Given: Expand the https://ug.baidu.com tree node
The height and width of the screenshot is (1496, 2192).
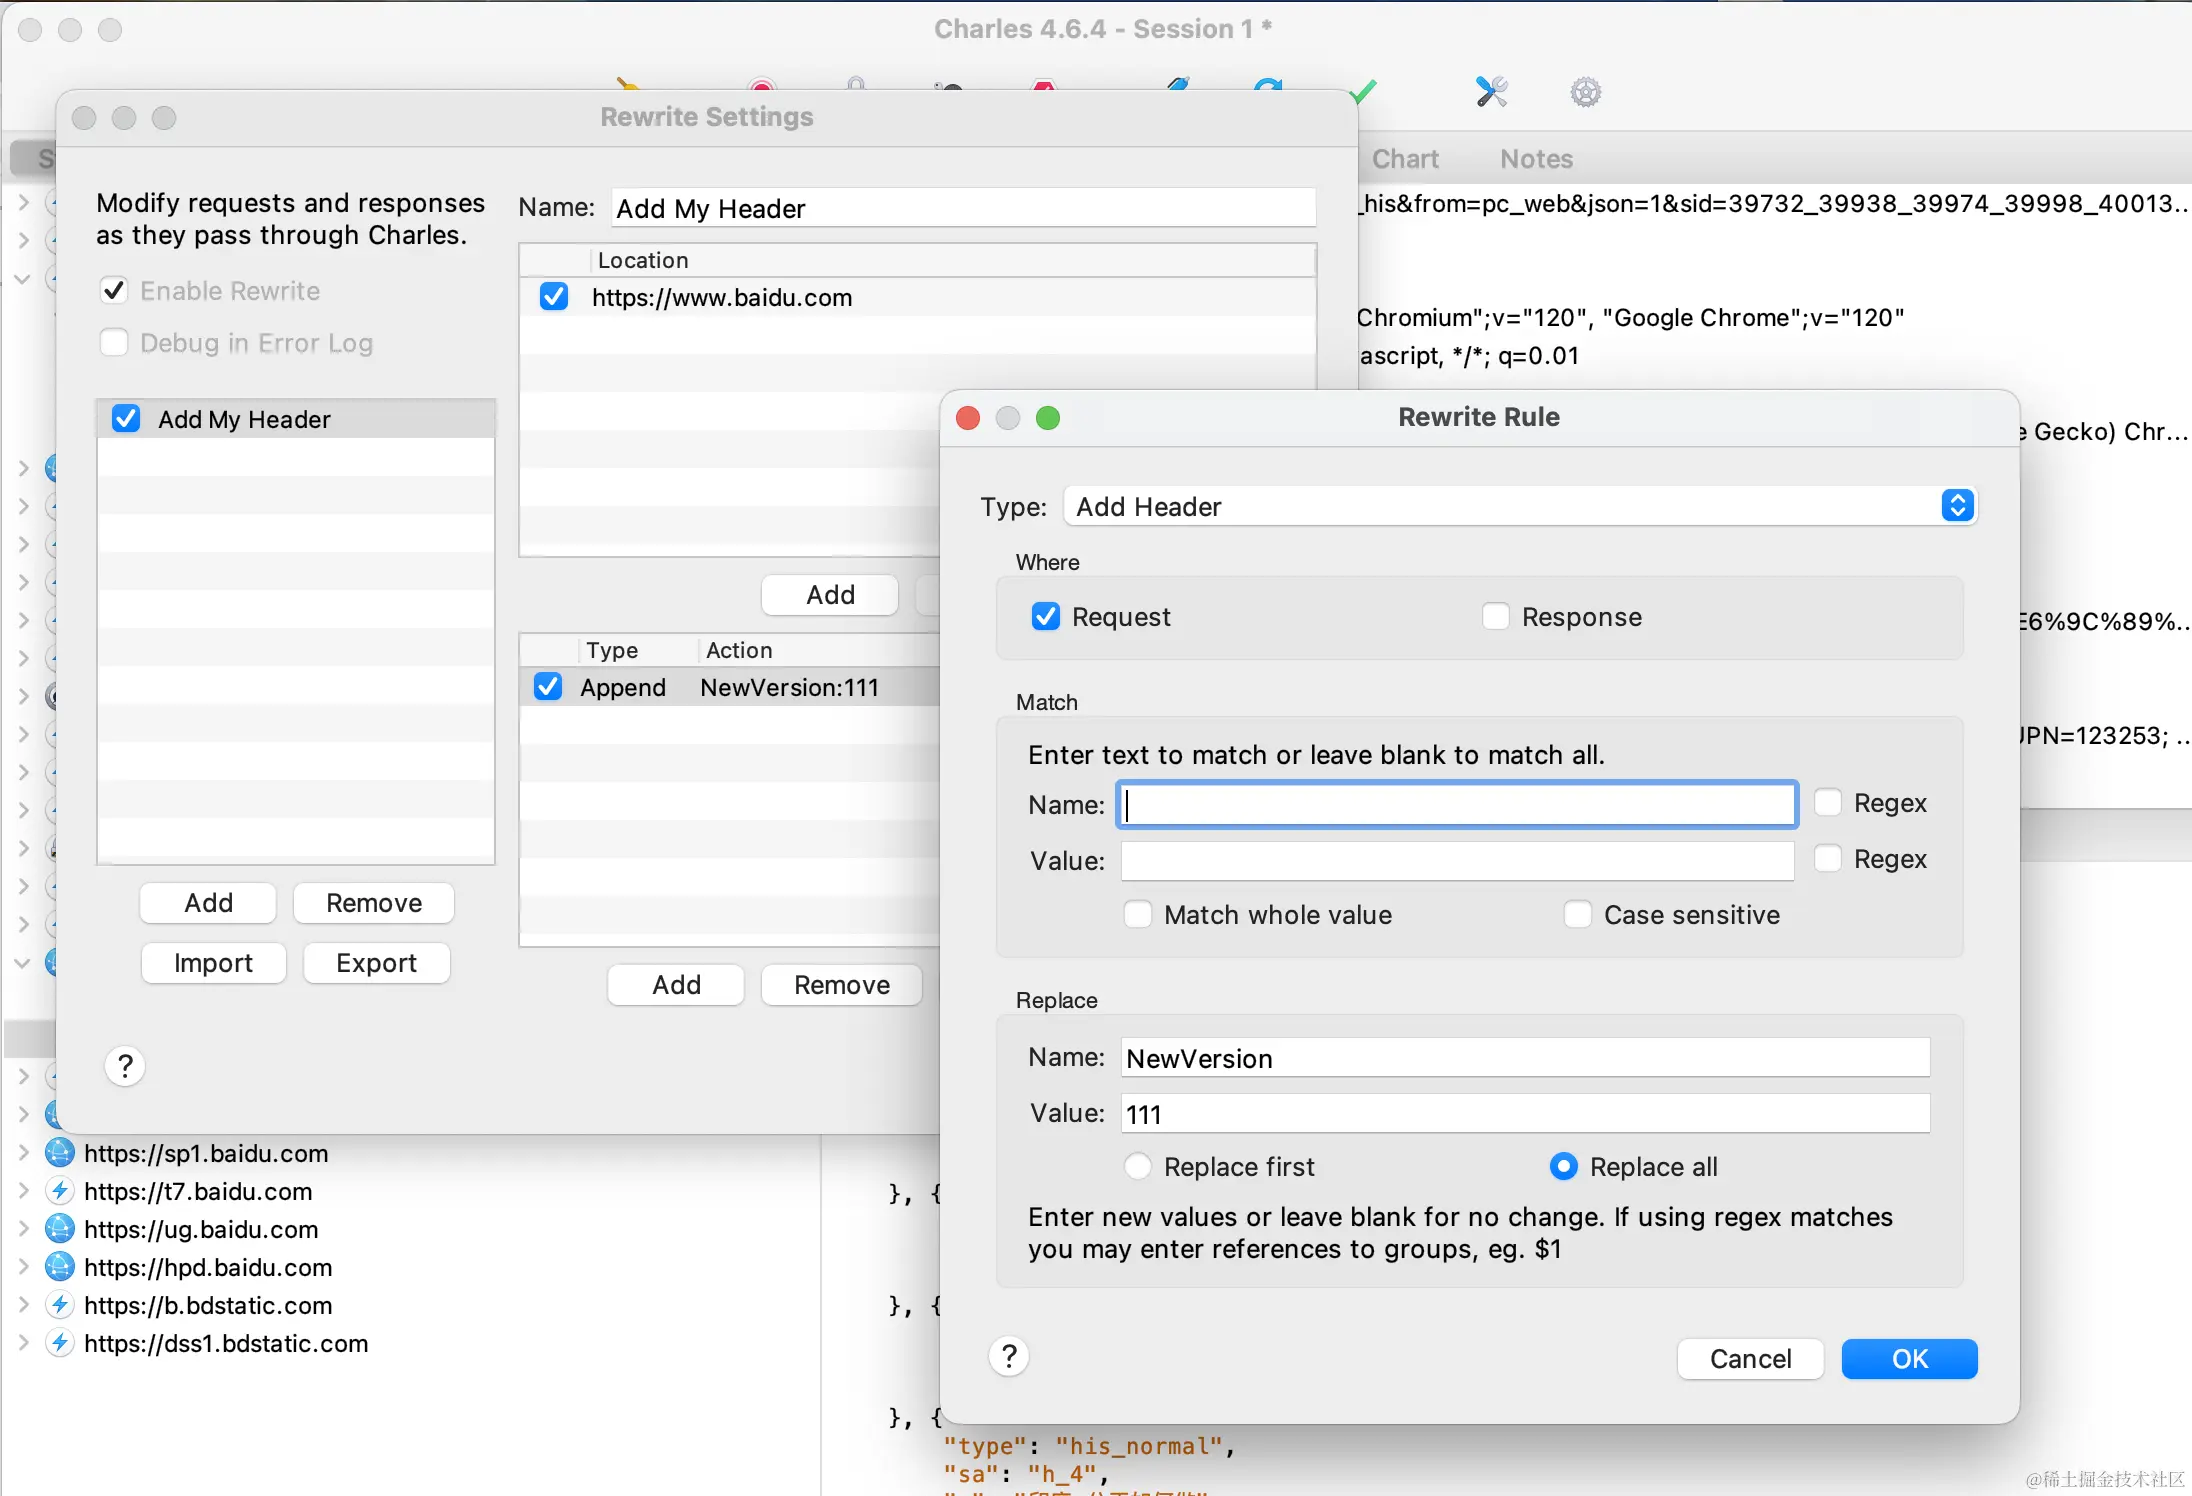Looking at the screenshot, I should pyautogui.click(x=23, y=1229).
